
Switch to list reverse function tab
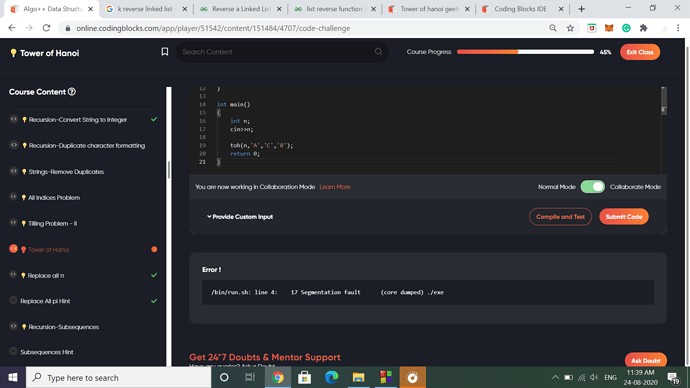[x=335, y=9]
